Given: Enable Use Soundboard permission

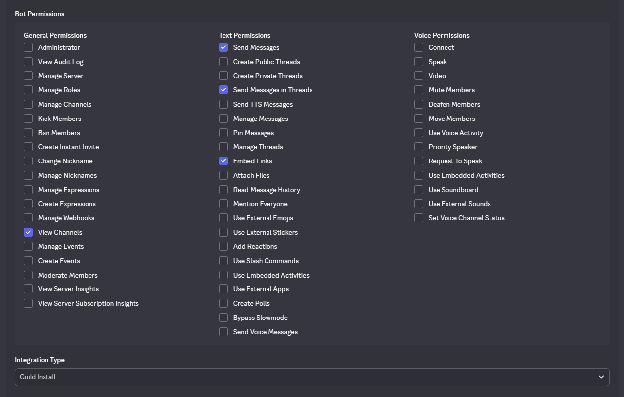Looking at the screenshot, I should click(x=418, y=190).
